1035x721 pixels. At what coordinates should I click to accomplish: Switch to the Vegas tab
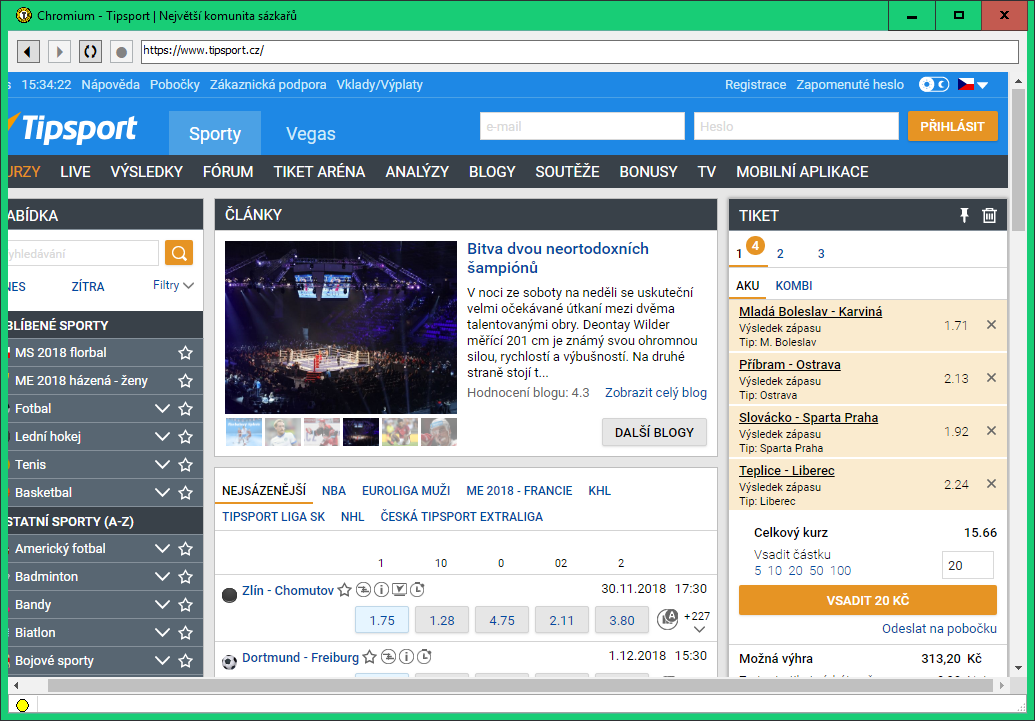pyautogui.click(x=311, y=133)
